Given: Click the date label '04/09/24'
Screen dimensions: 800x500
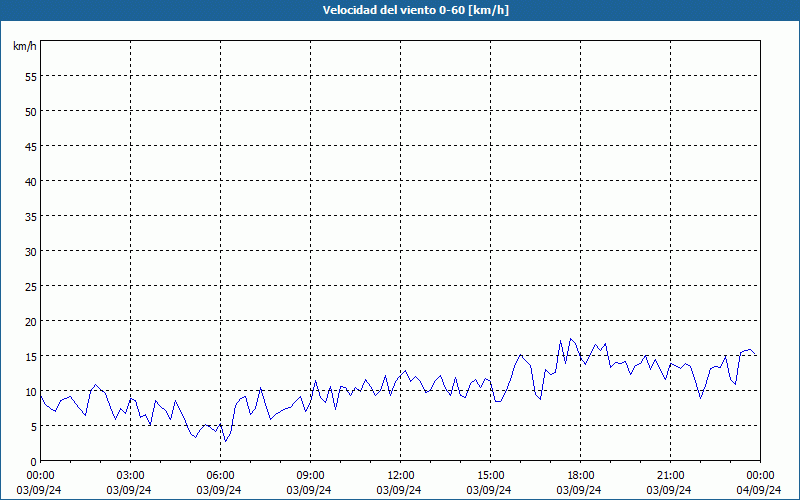Looking at the screenshot, I should pos(759,490).
